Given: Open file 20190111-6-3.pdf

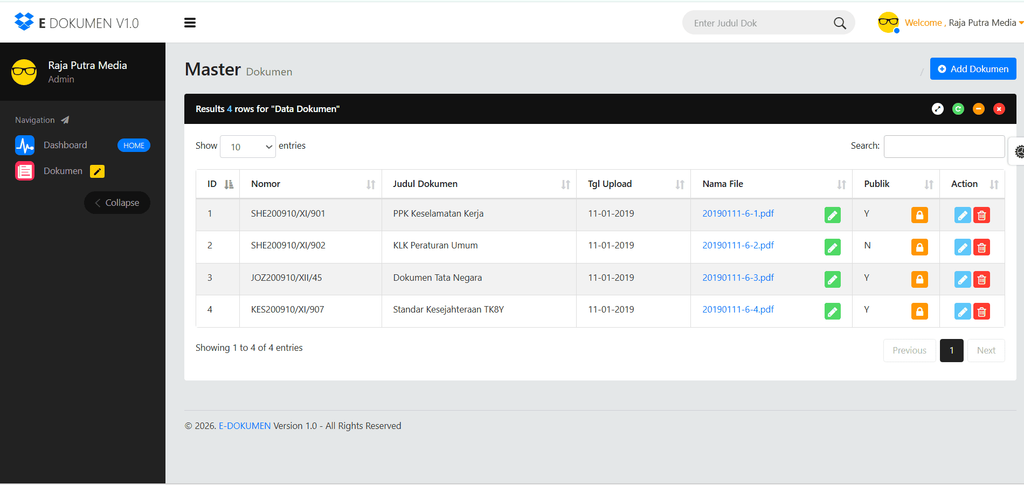Looking at the screenshot, I should coord(738,277).
